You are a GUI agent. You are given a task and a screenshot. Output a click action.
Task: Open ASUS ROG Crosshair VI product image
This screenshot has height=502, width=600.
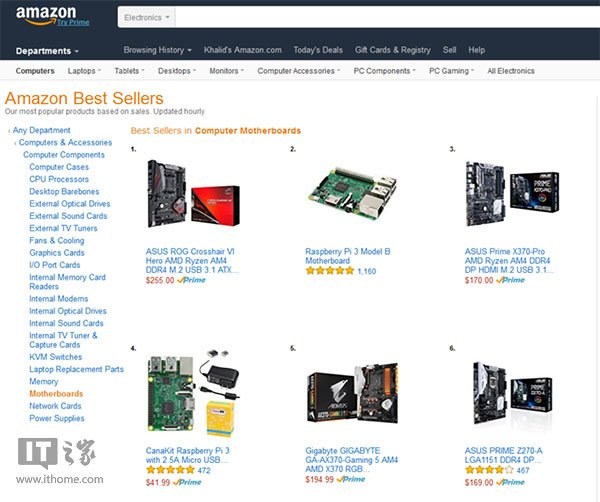(x=194, y=194)
